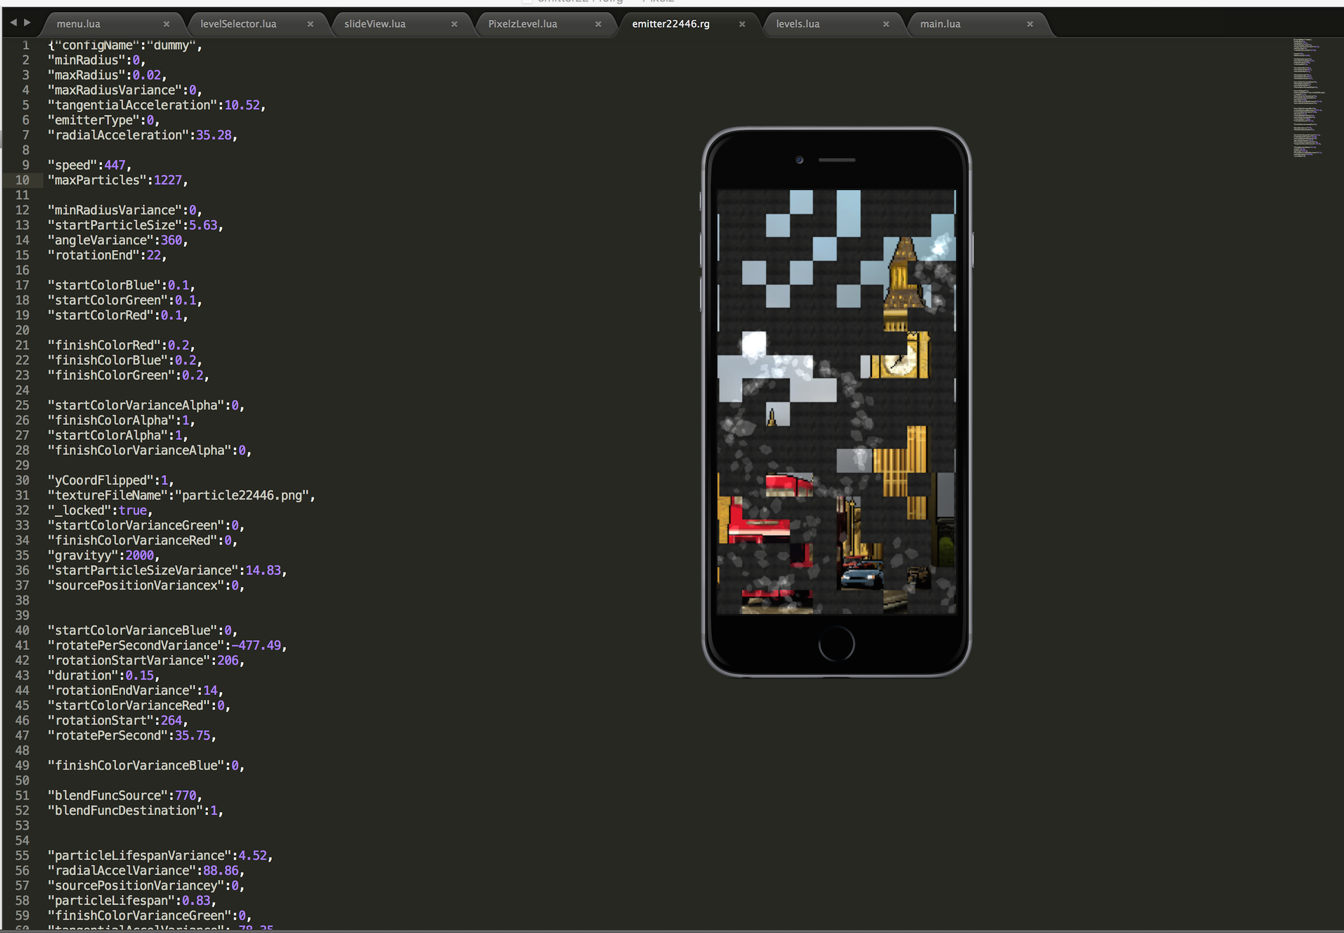Click the "startColorRed":0.1 line
This screenshot has width=1344, height=933.
tap(117, 315)
